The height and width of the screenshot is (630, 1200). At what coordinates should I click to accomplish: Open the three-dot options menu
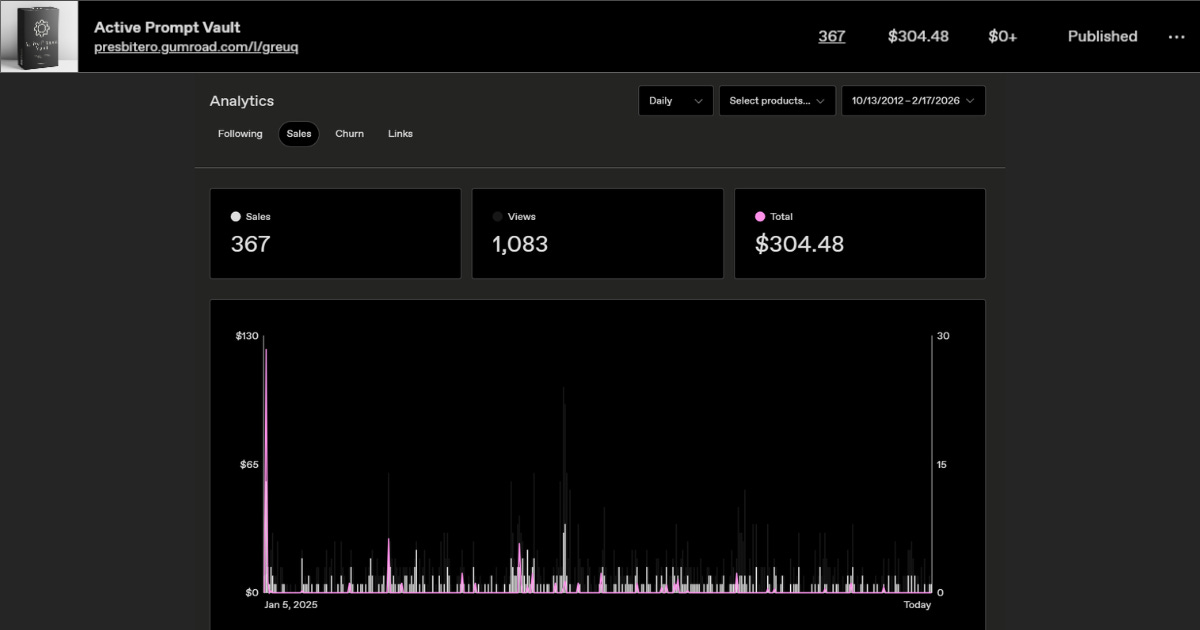[x=1176, y=36]
